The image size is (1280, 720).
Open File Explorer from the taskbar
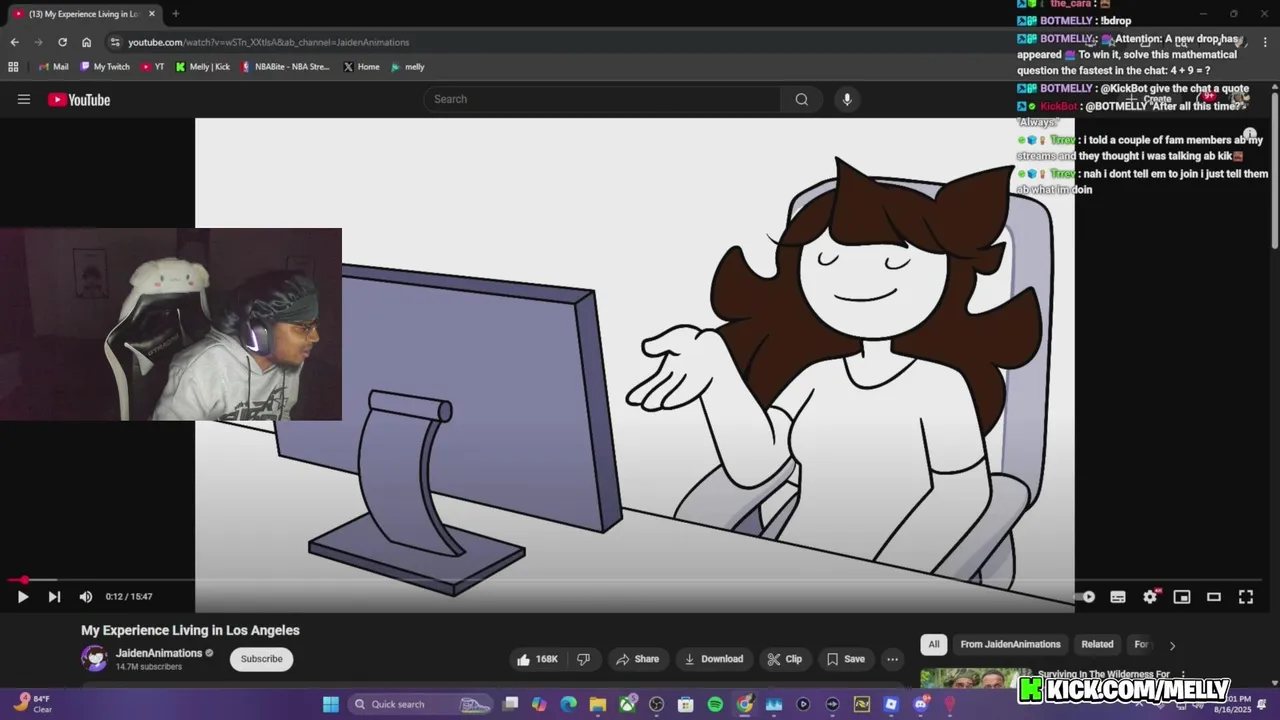[x=597, y=704]
